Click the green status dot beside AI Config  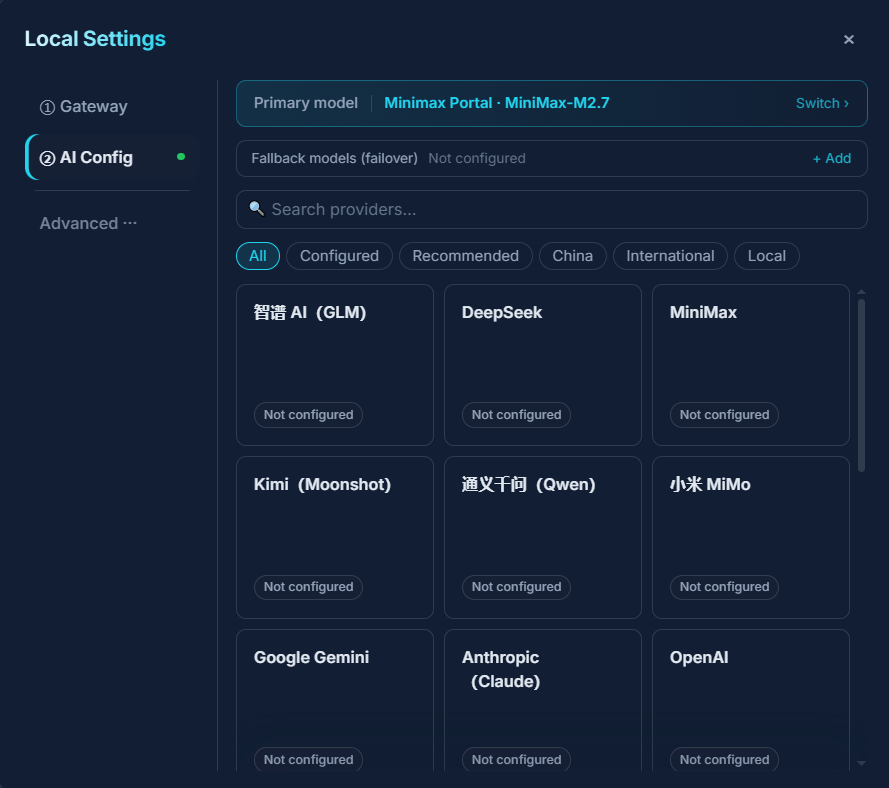click(x=181, y=157)
